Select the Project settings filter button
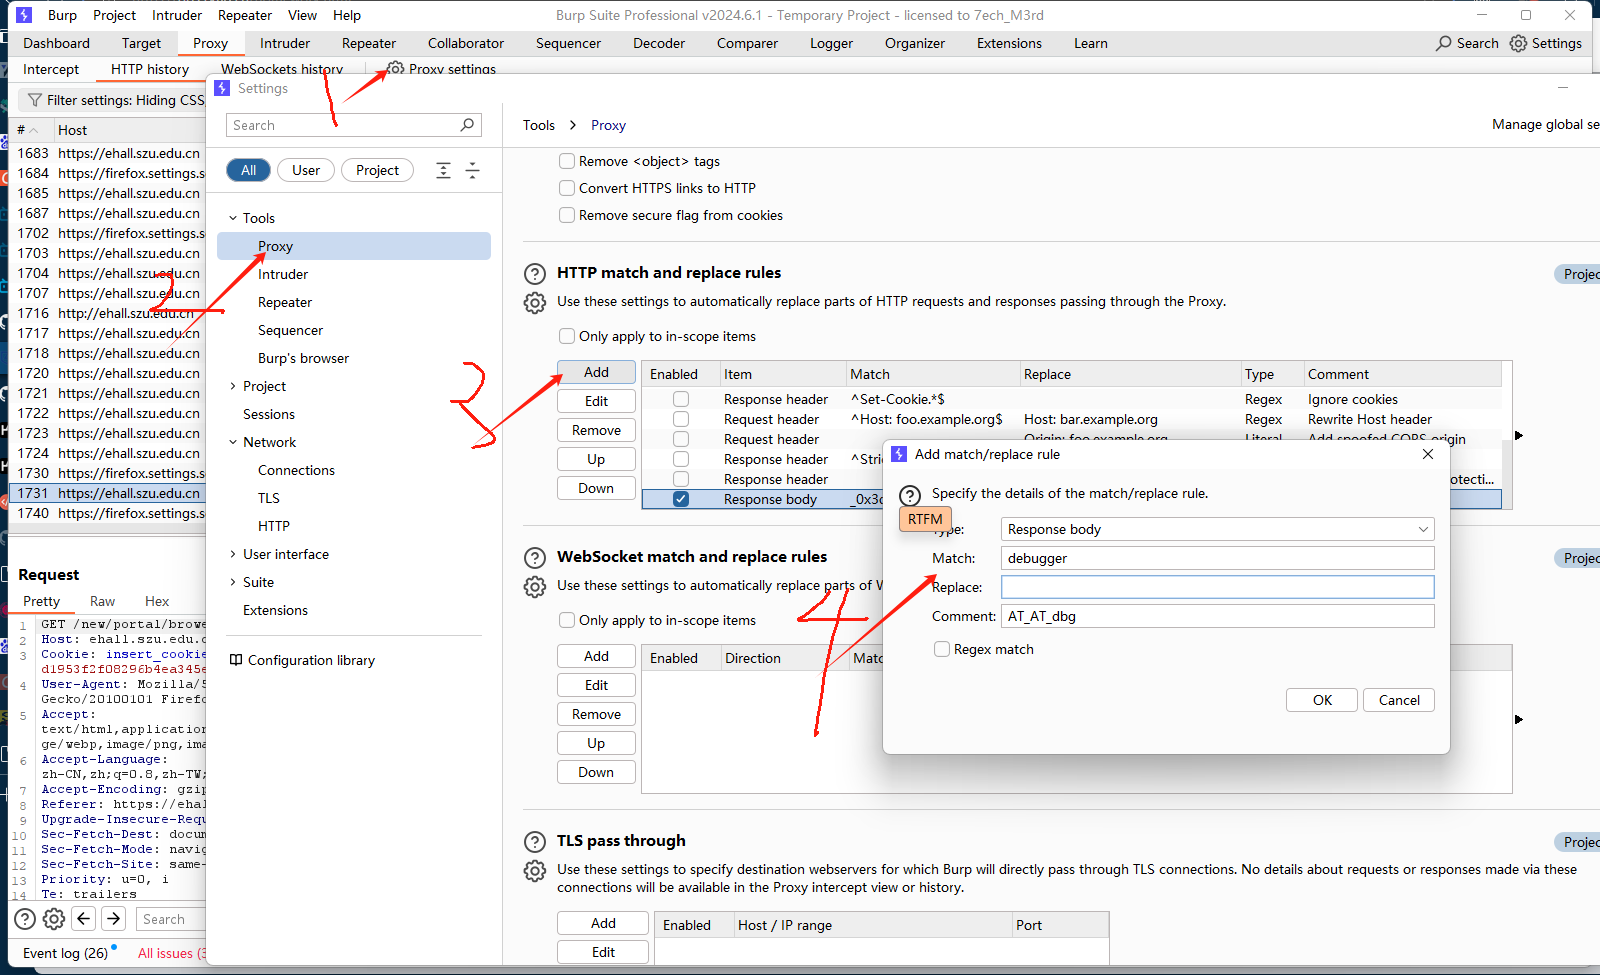Screen dimensions: 1600x975 tap(377, 170)
